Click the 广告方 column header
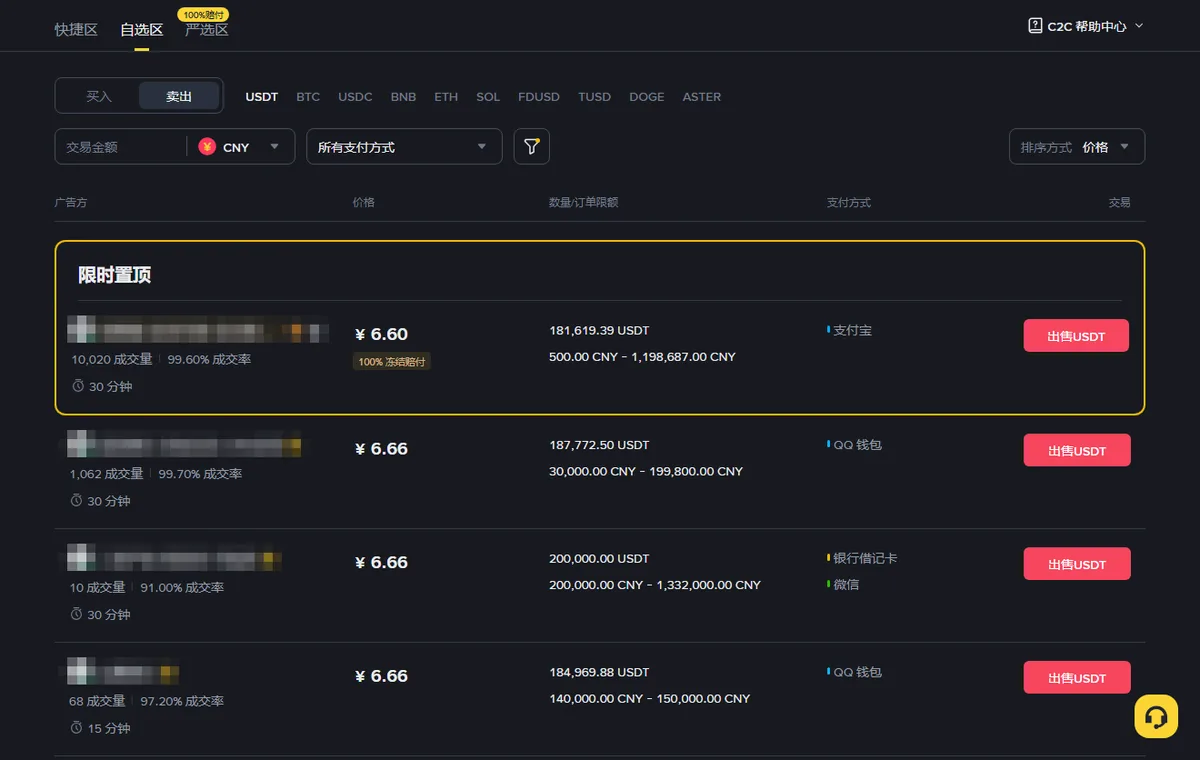Screen dimensions: 1200x760 [x=71, y=202]
